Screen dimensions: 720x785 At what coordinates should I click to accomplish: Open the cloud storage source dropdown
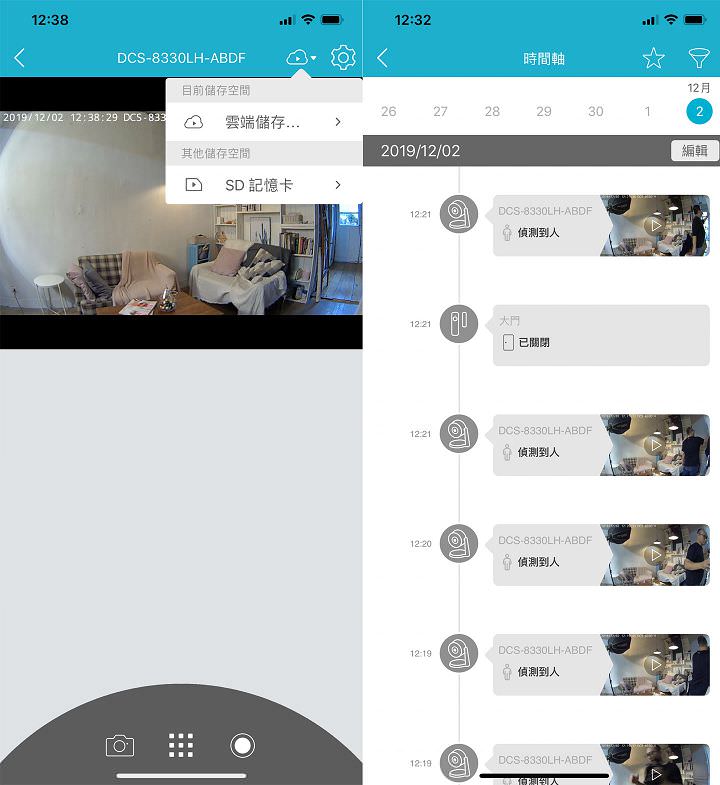[x=301, y=58]
